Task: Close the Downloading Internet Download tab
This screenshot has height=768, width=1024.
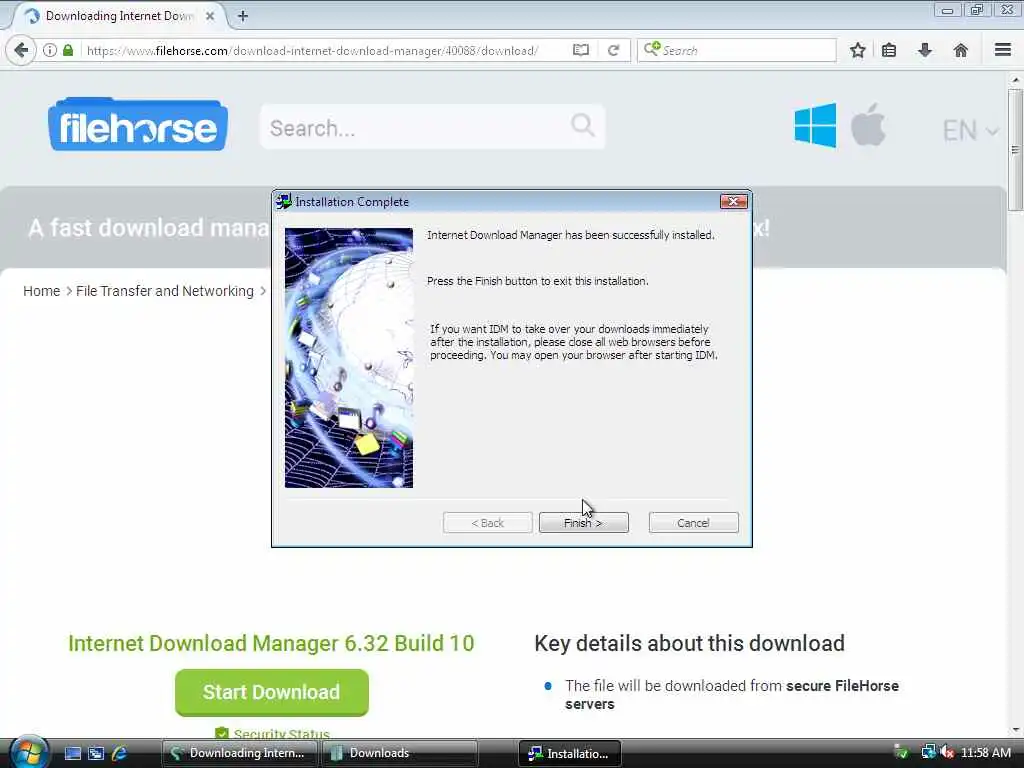Action: [210, 16]
